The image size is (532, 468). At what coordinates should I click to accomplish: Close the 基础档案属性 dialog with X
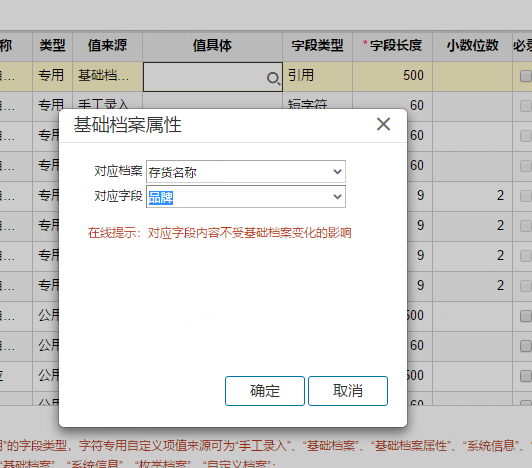click(x=383, y=124)
